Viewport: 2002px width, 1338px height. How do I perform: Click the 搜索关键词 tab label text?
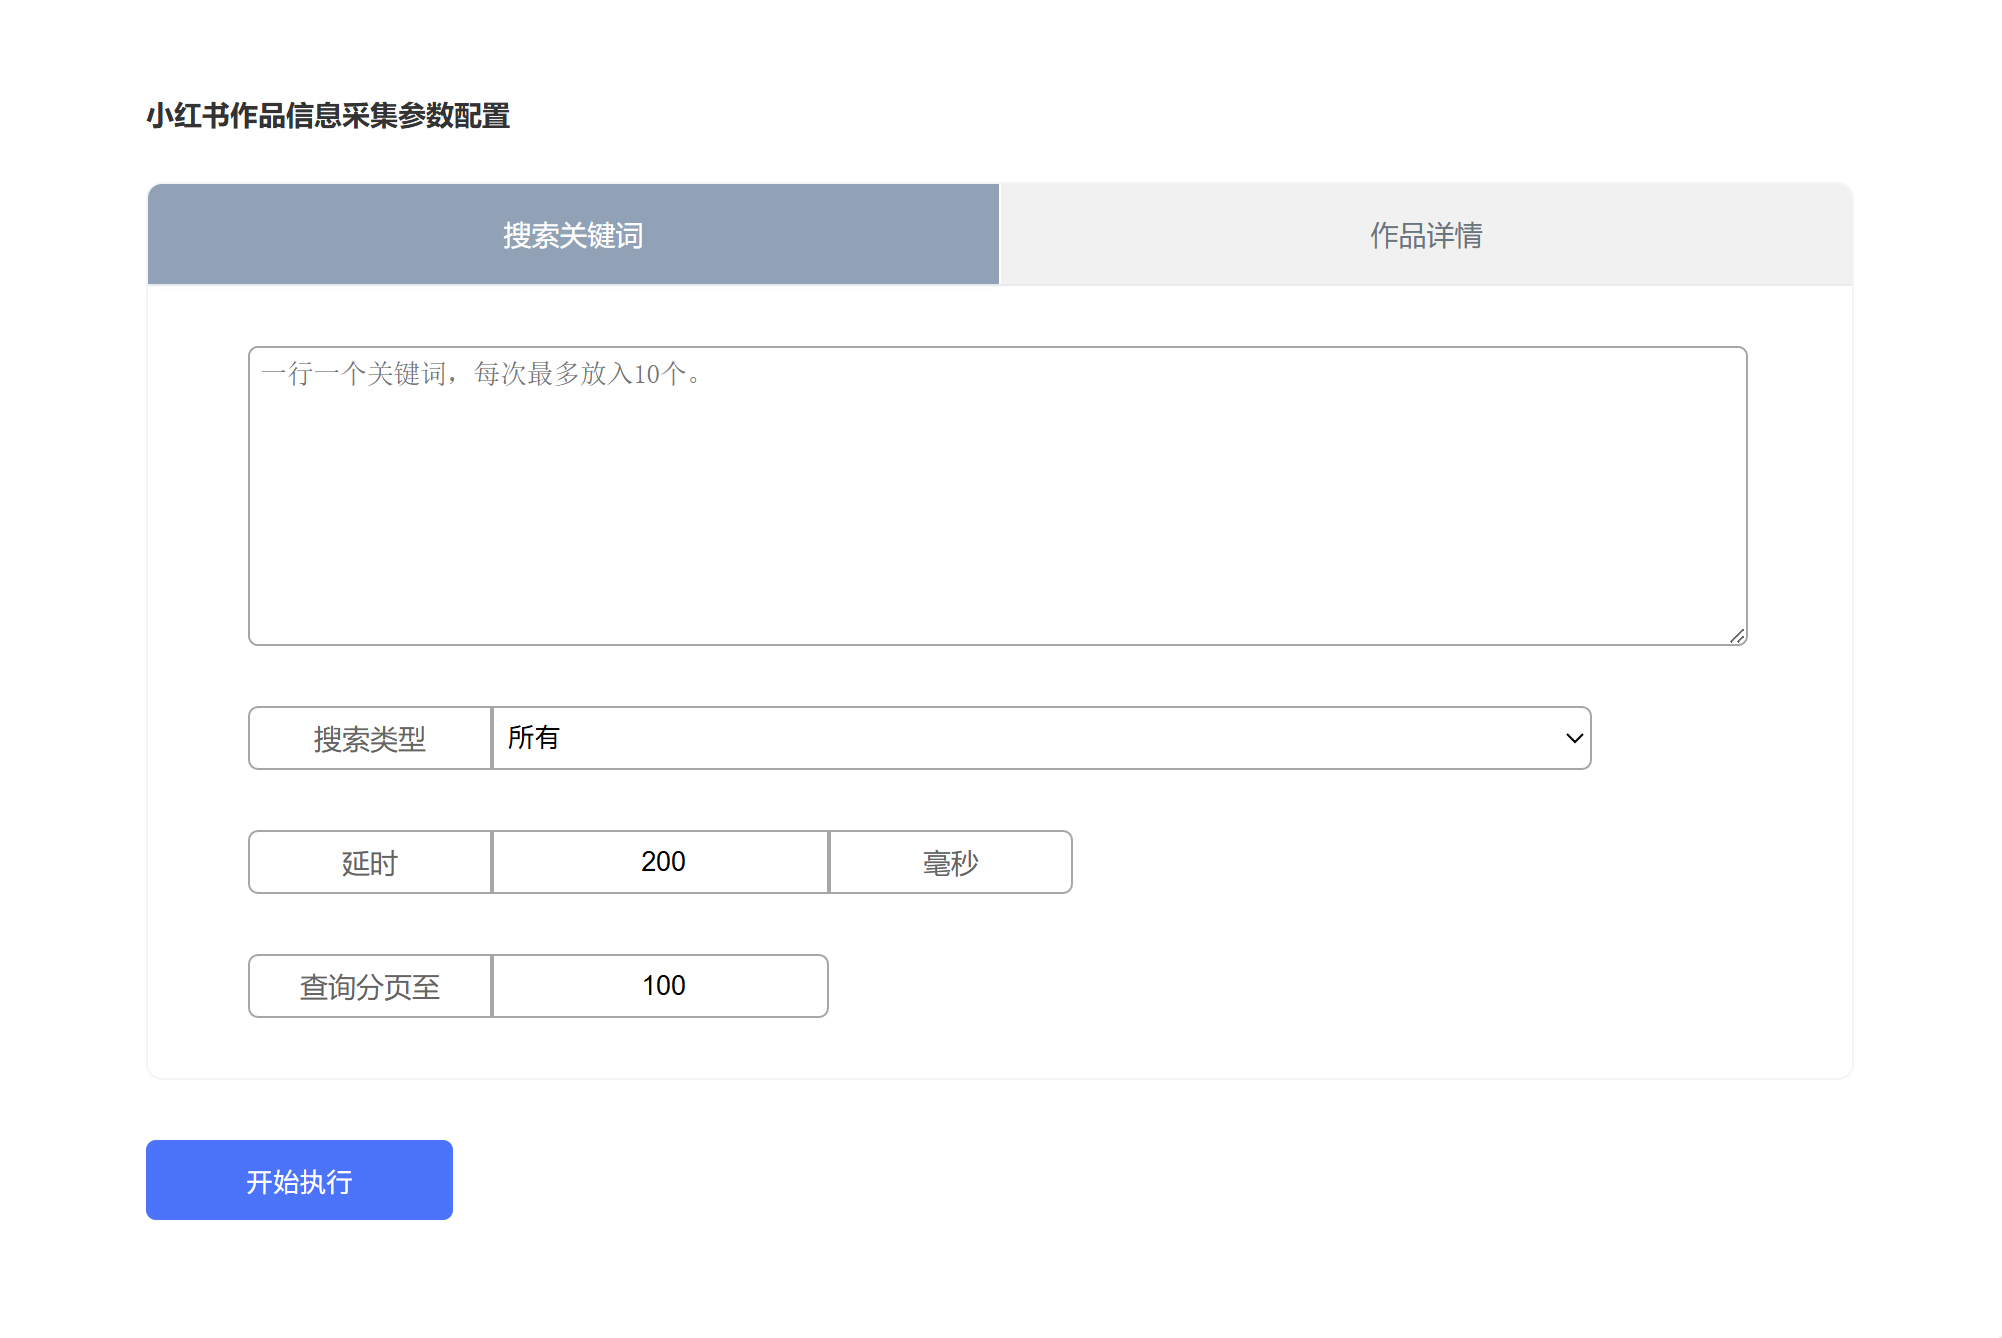pyautogui.click(x=573, y=235)
